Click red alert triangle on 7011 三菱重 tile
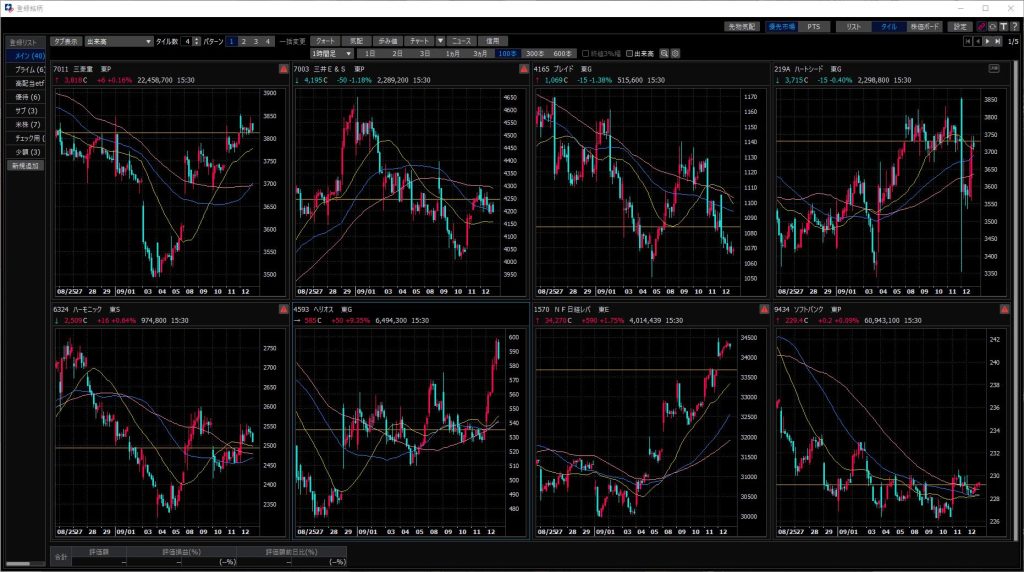Screen dimensions: 1024x572 pyautogui.click(x=283, y=69)
